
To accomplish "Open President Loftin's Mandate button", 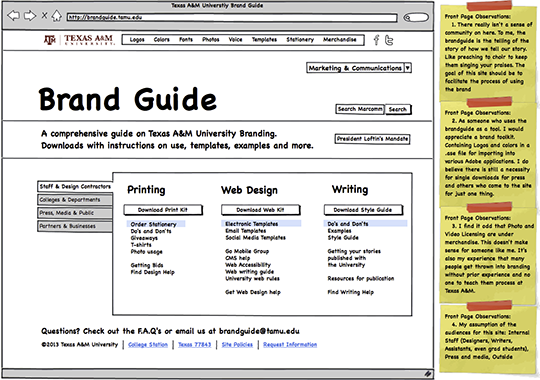I will (x=372, y=139).
